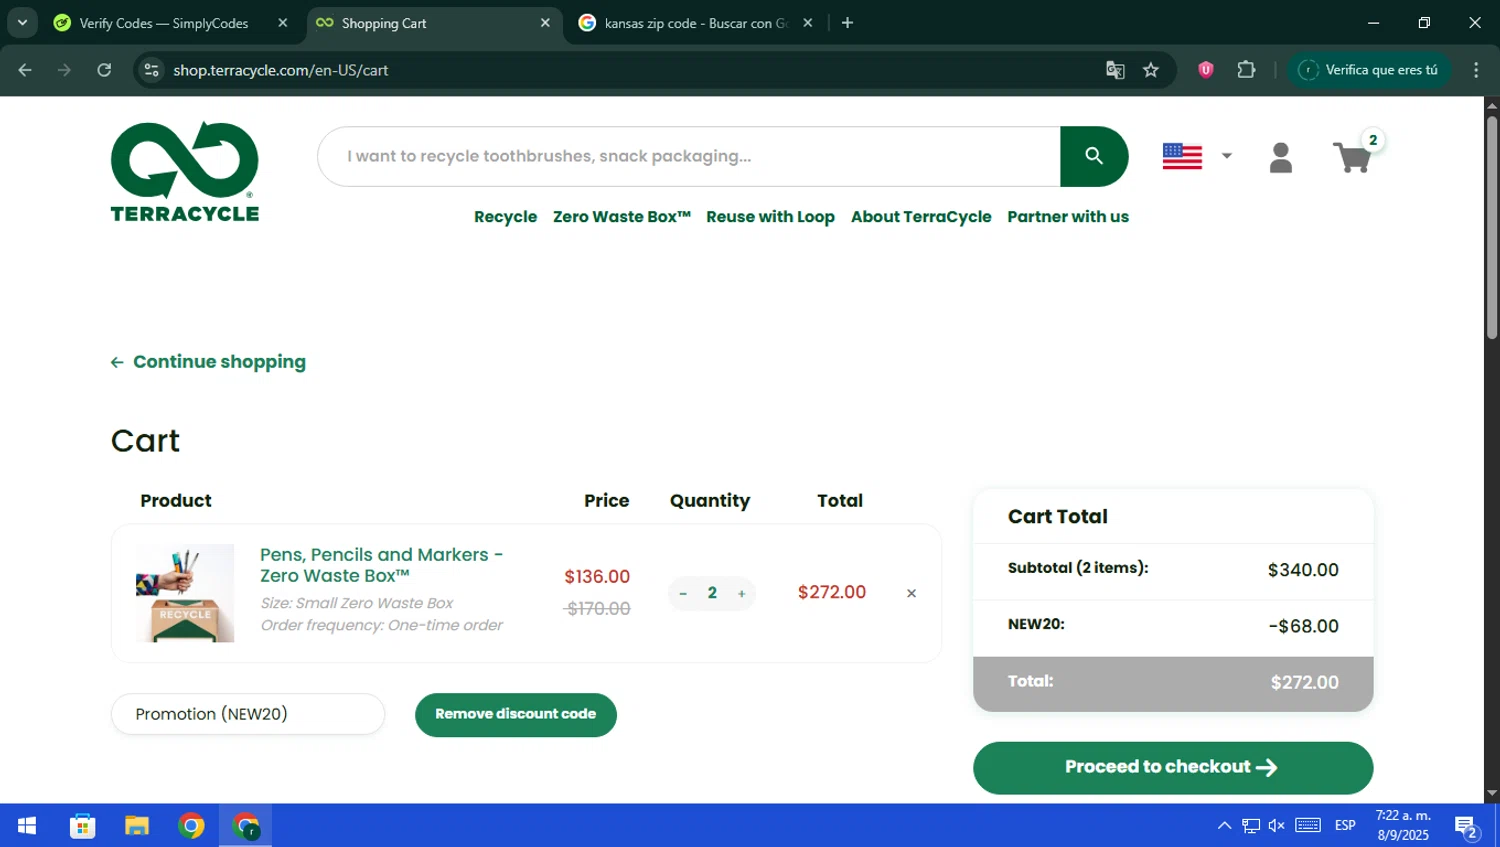Open the Windows Start menu
This screenshot has width=1500, height=847.
(27, 826)
